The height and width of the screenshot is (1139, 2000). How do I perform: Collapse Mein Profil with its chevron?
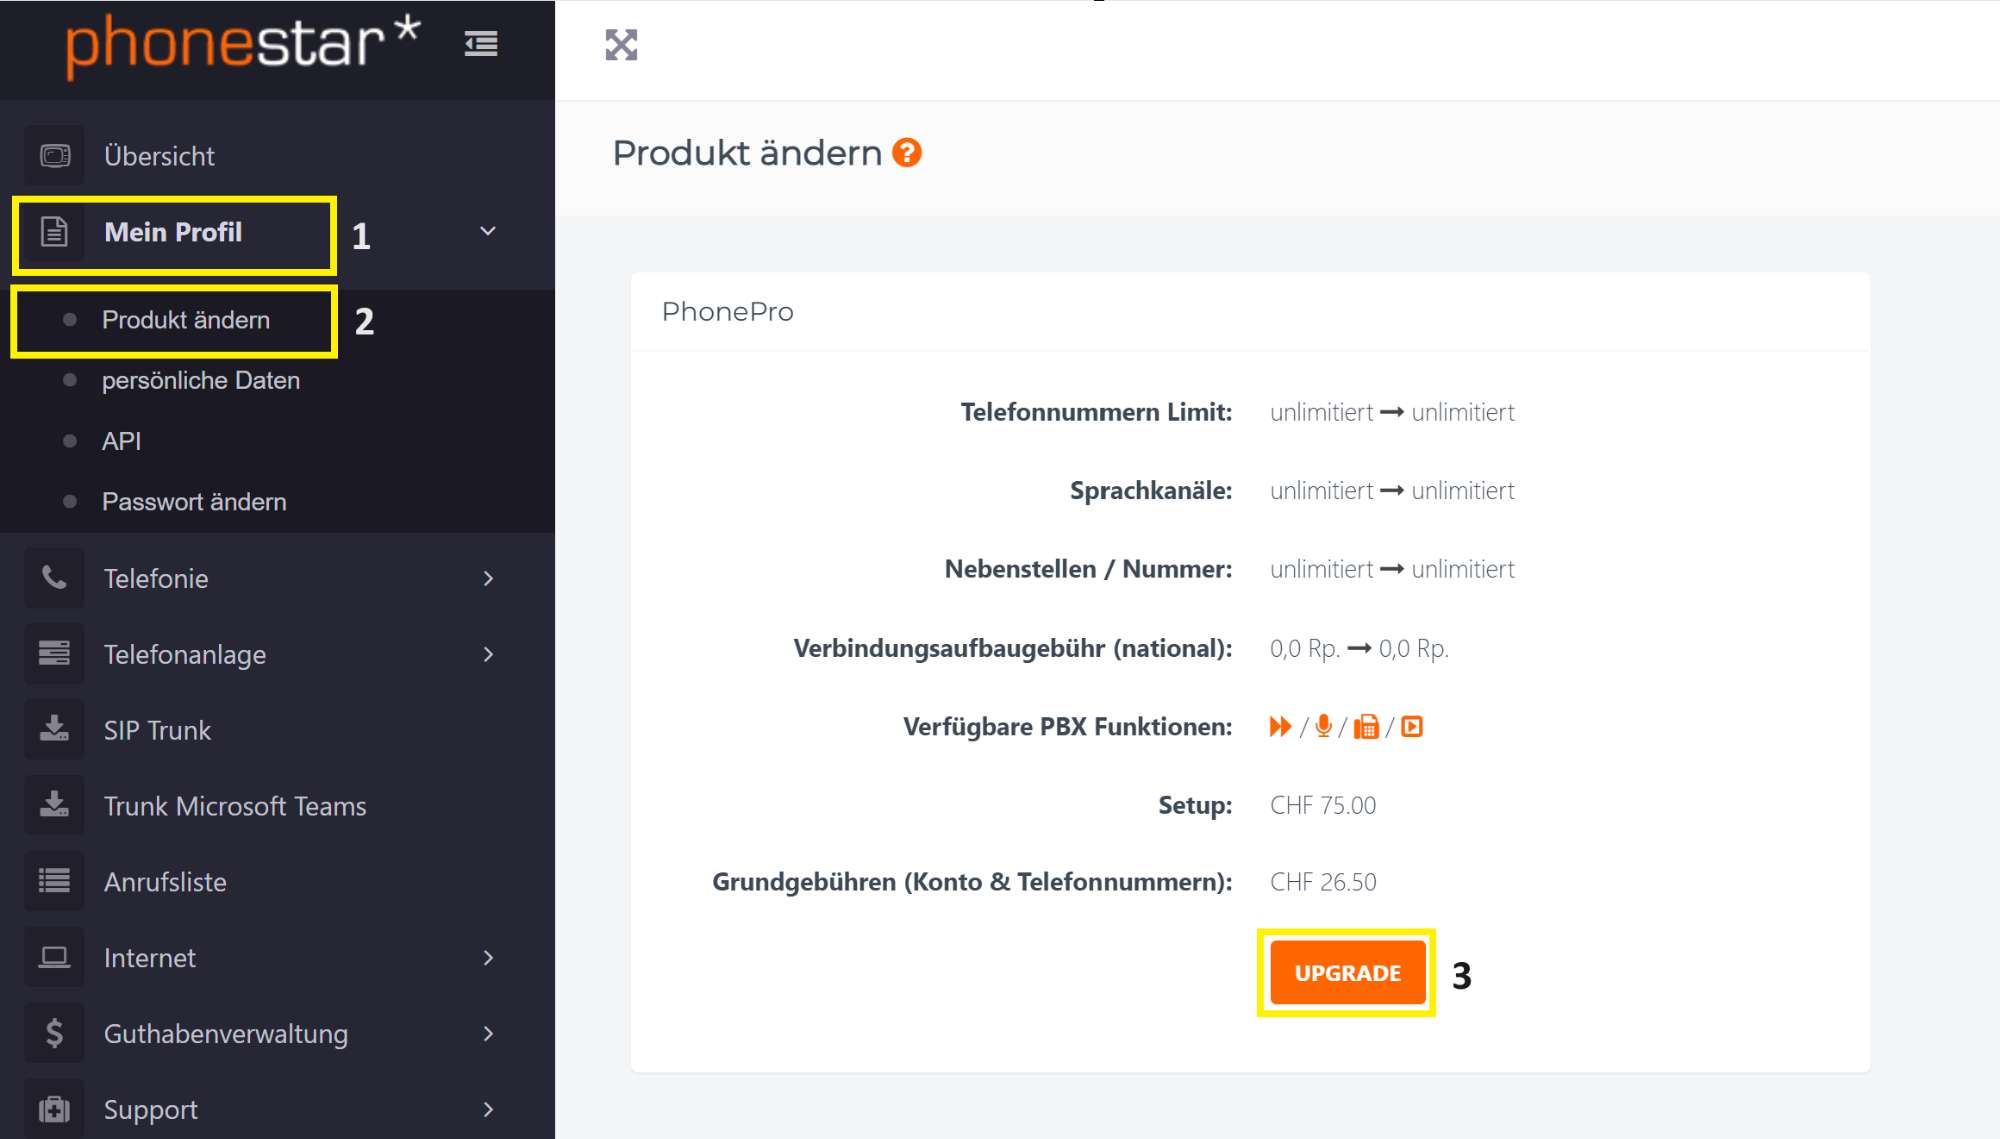488,232
